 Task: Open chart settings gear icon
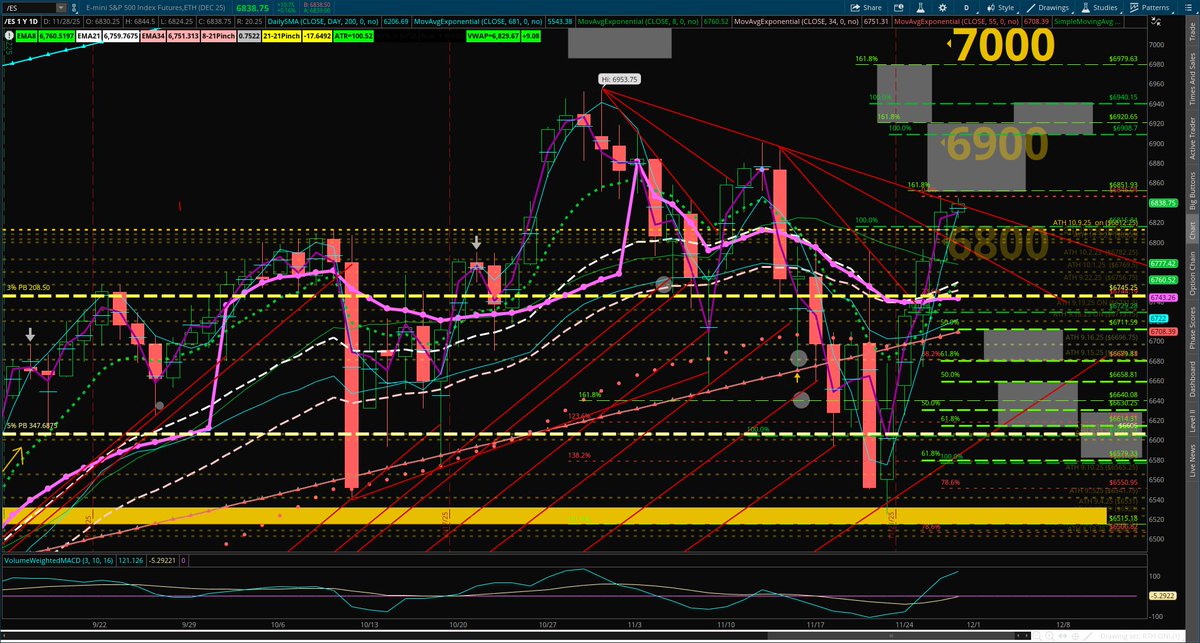pos(942,7)
